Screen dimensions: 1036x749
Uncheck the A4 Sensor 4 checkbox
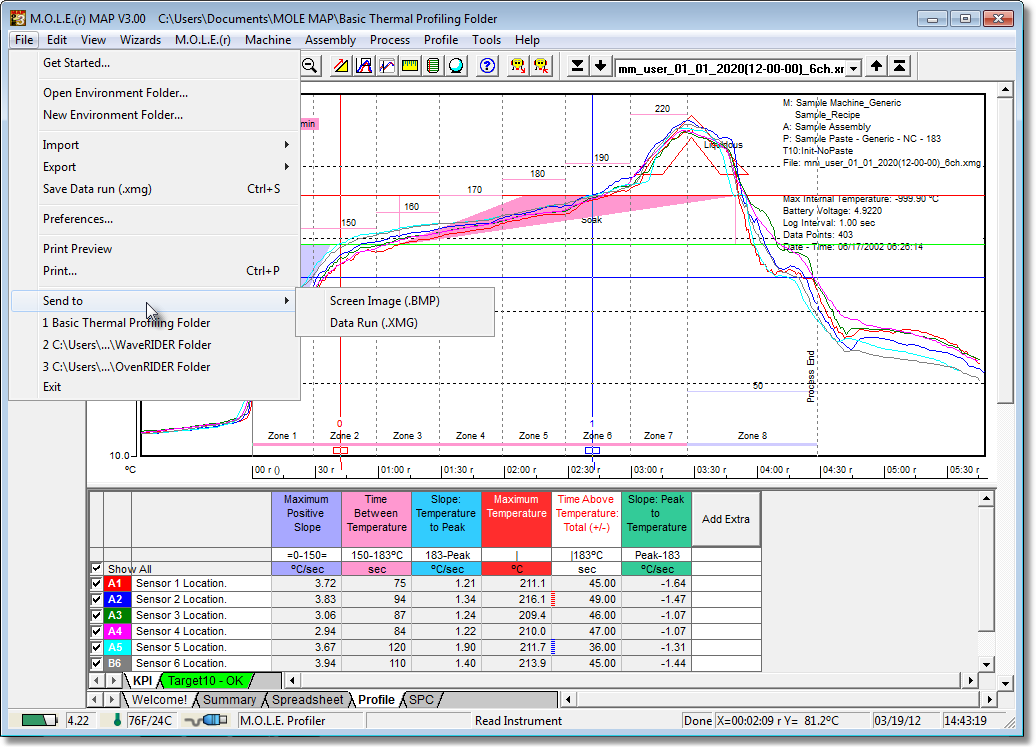point(96,631)
